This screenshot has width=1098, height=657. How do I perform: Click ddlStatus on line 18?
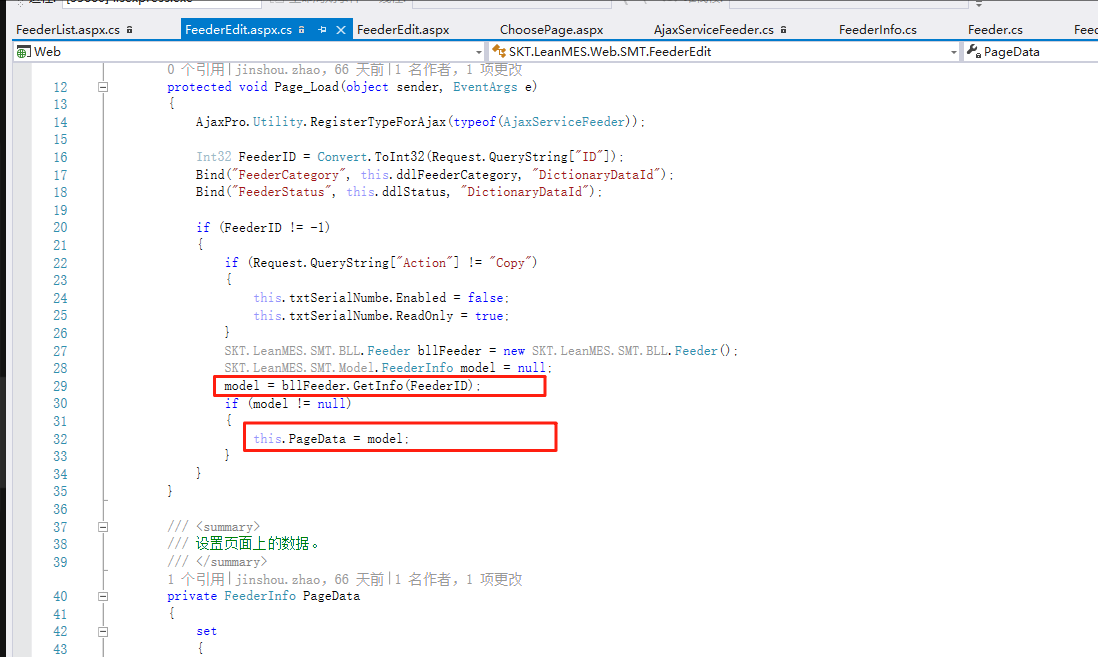pyautogui.click(x=413, y=192)
